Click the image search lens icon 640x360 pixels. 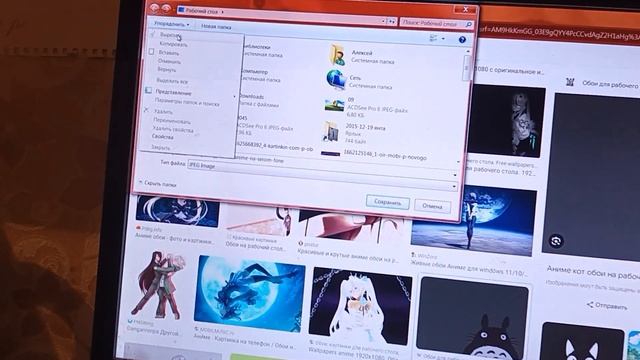(x=556, y=241)
